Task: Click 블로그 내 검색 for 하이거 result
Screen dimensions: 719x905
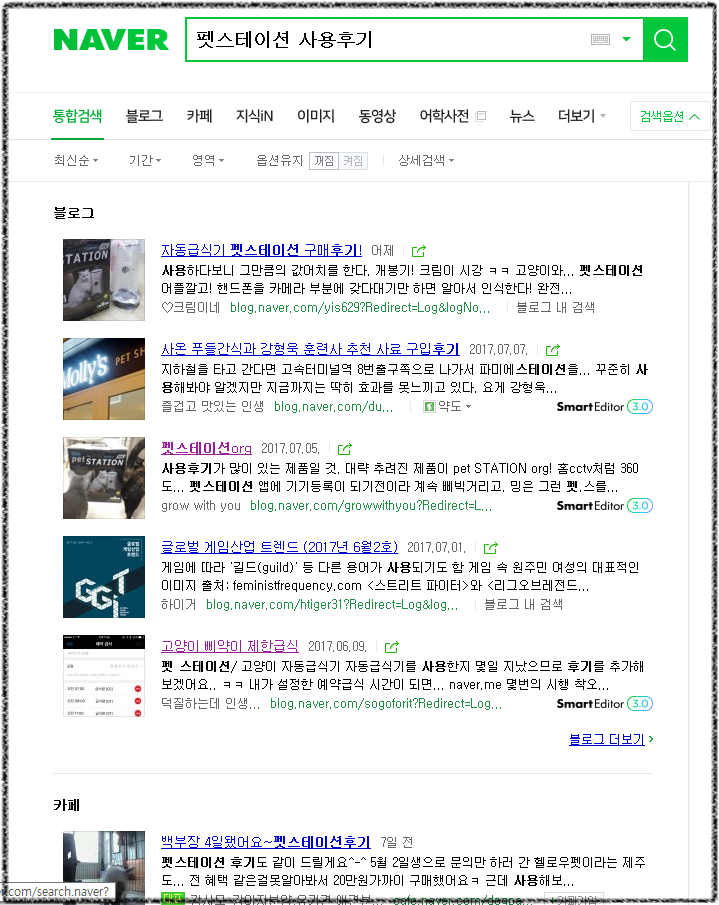Action: click(523, 604)
